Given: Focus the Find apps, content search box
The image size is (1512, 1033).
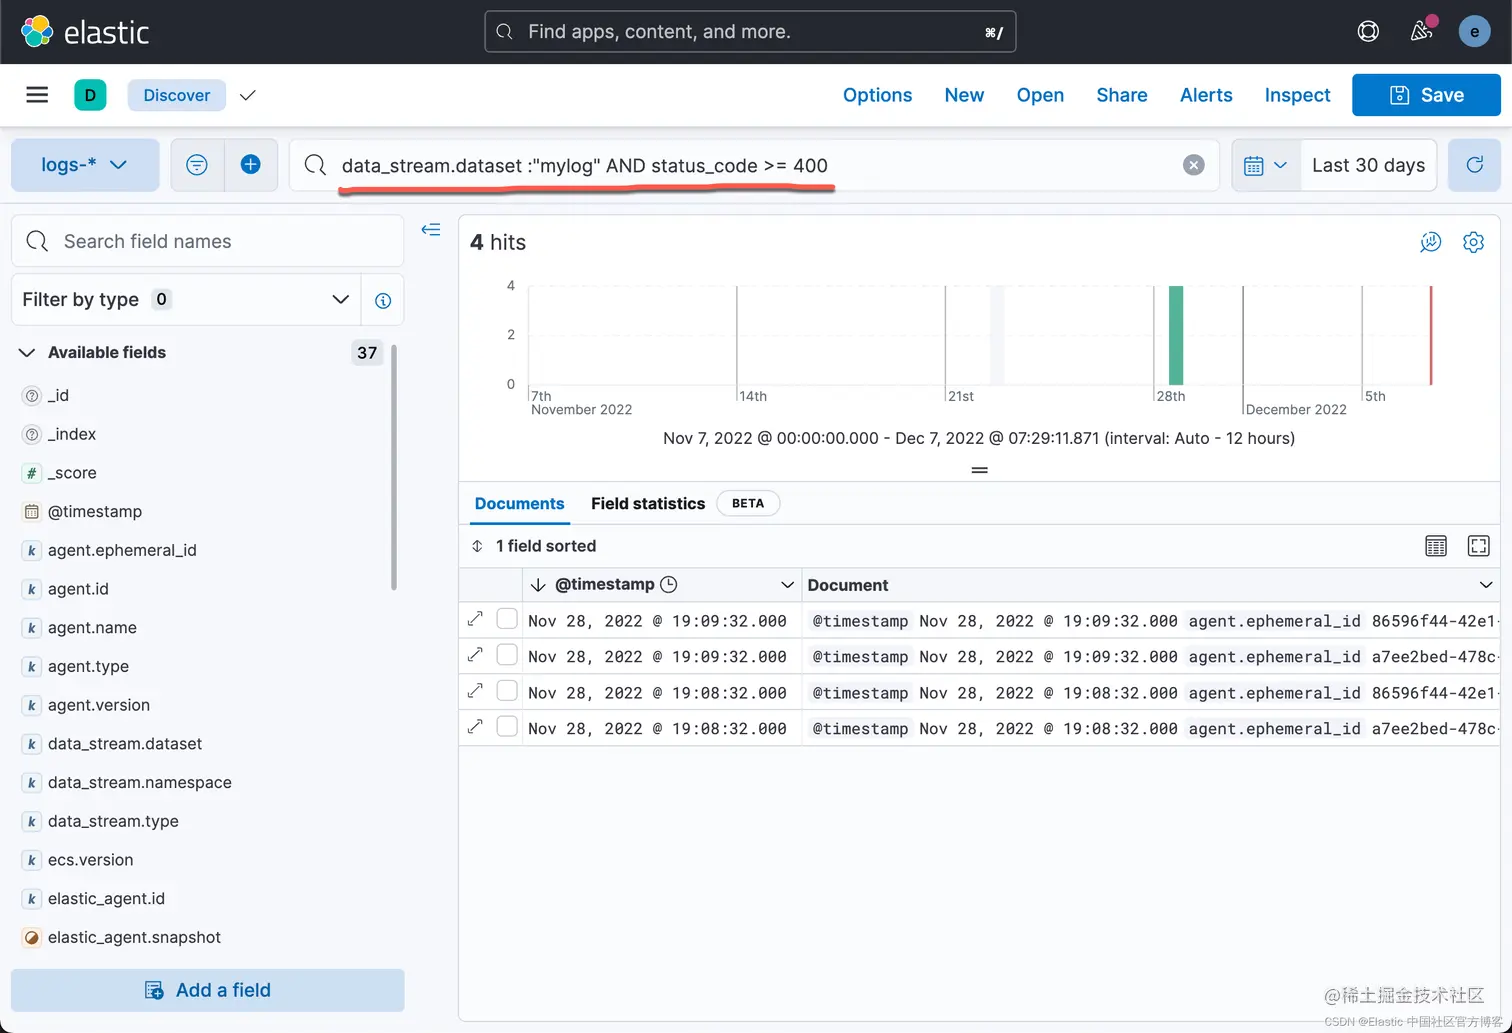Looking at the screenshot, I should pyautogui.click(x=750, y=32).
